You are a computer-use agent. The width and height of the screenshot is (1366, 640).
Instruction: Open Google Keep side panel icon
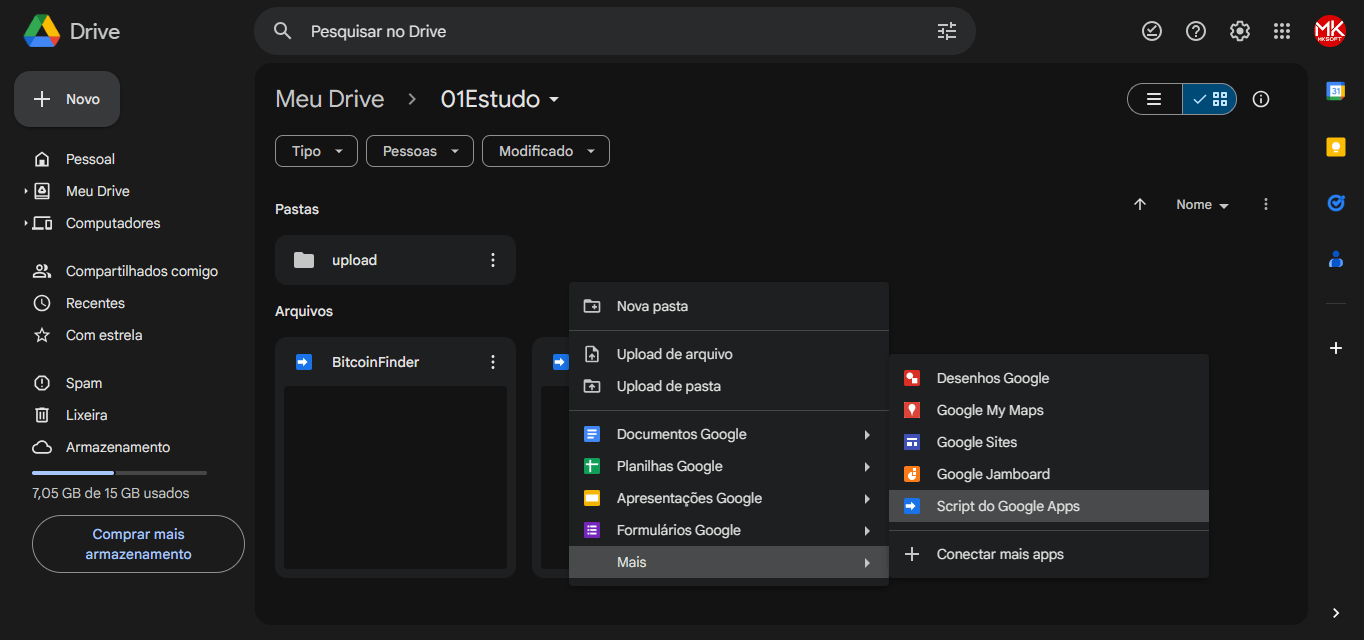coord(1335,147)
